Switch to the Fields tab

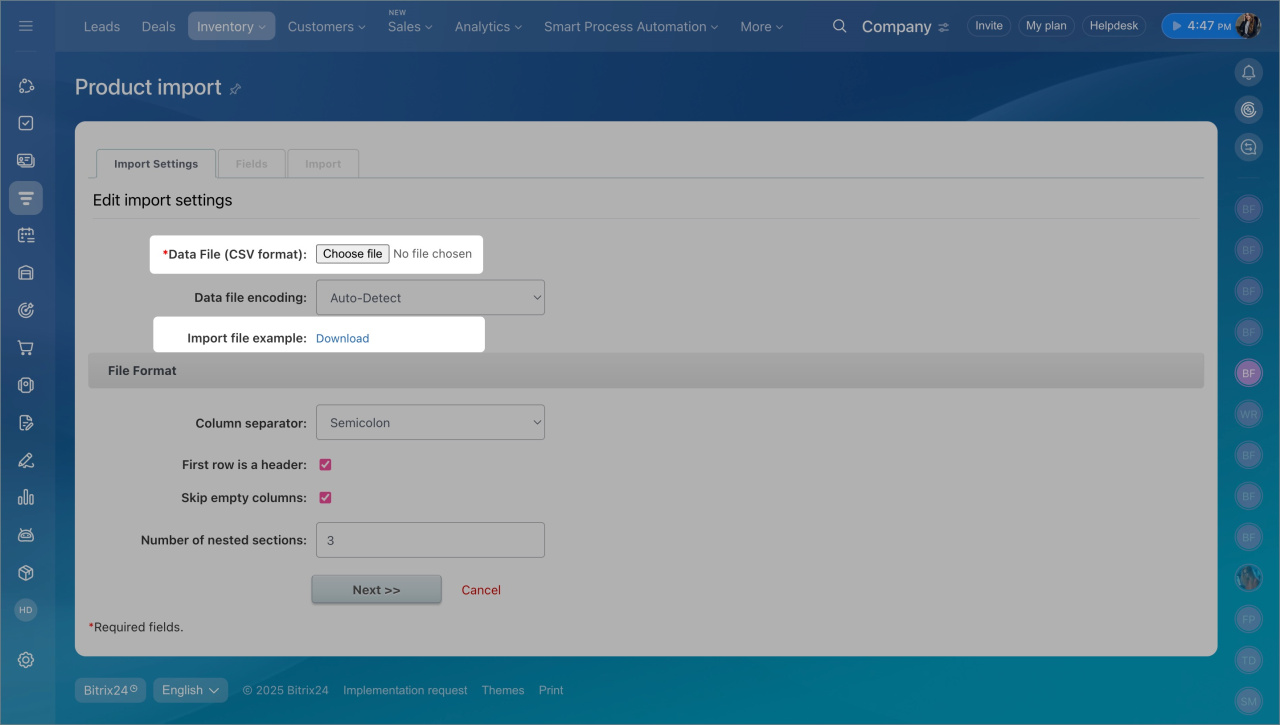coord(251,164)
